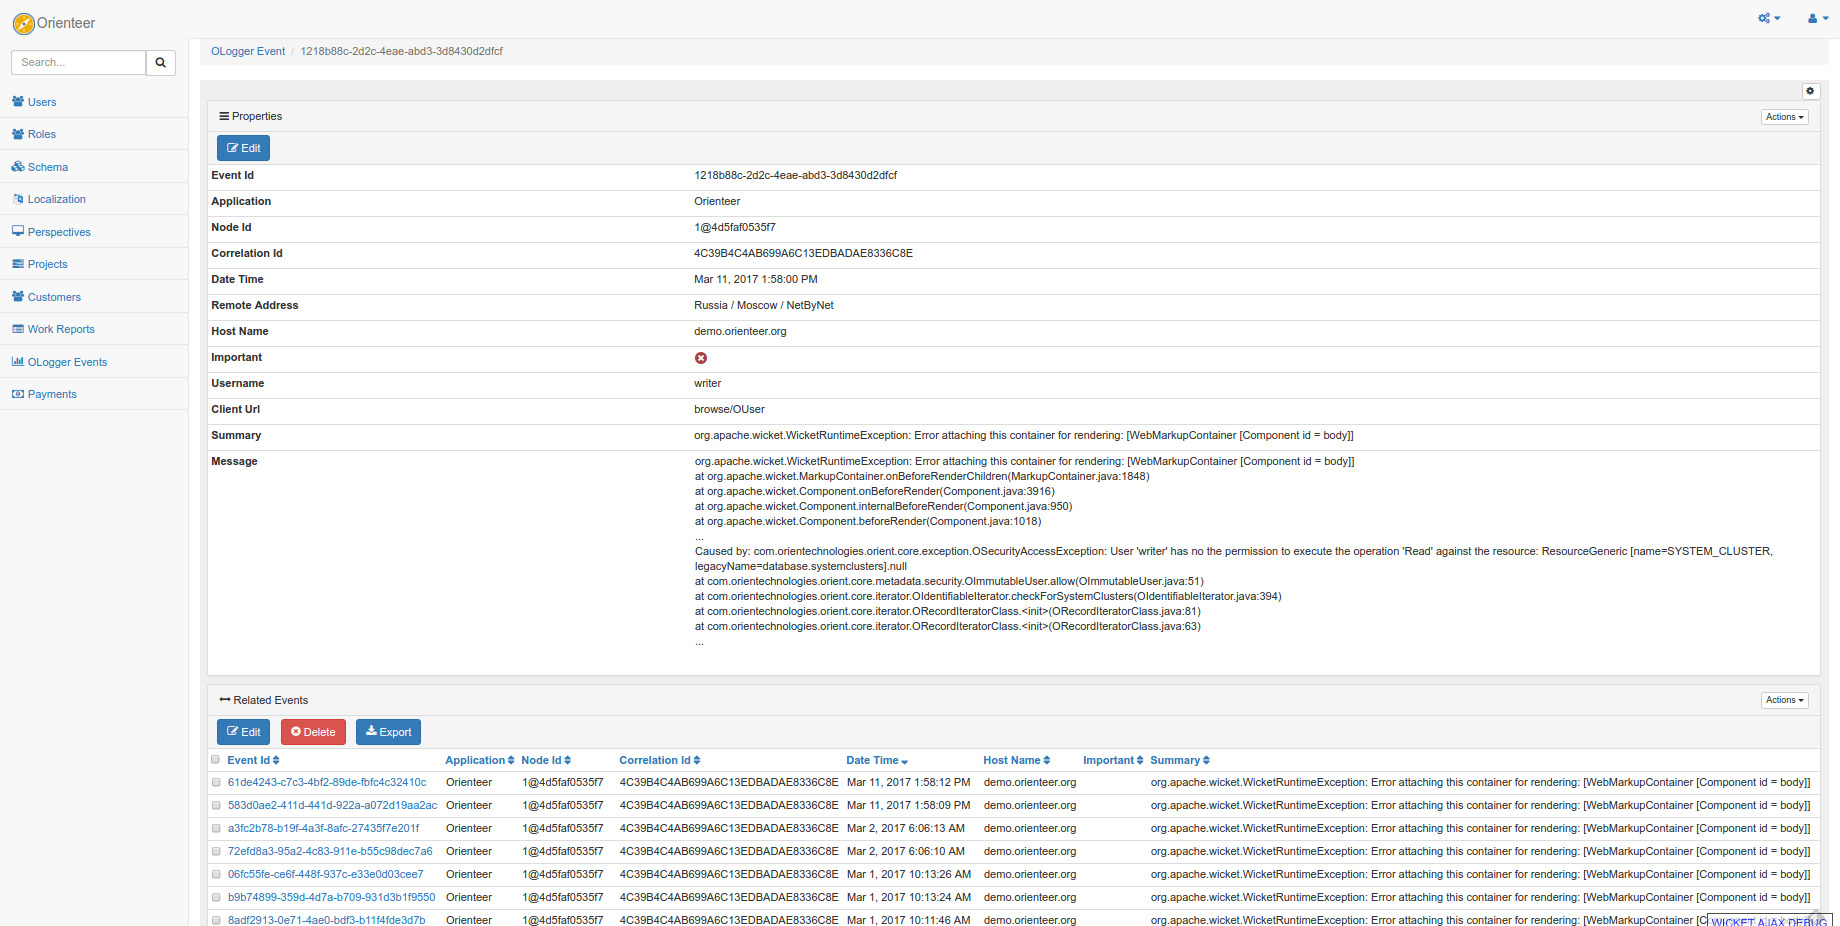Open the settings gears dropdown in header
The image size is (1840, 926).
click(x=1769, y=18)
